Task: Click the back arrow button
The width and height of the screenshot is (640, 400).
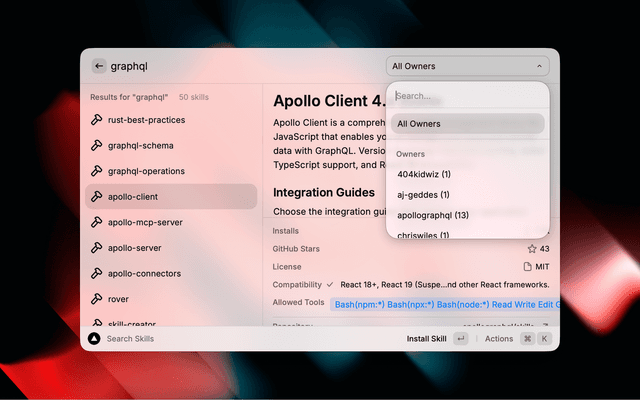Action: pyautogui.click(x=99, y=66)
